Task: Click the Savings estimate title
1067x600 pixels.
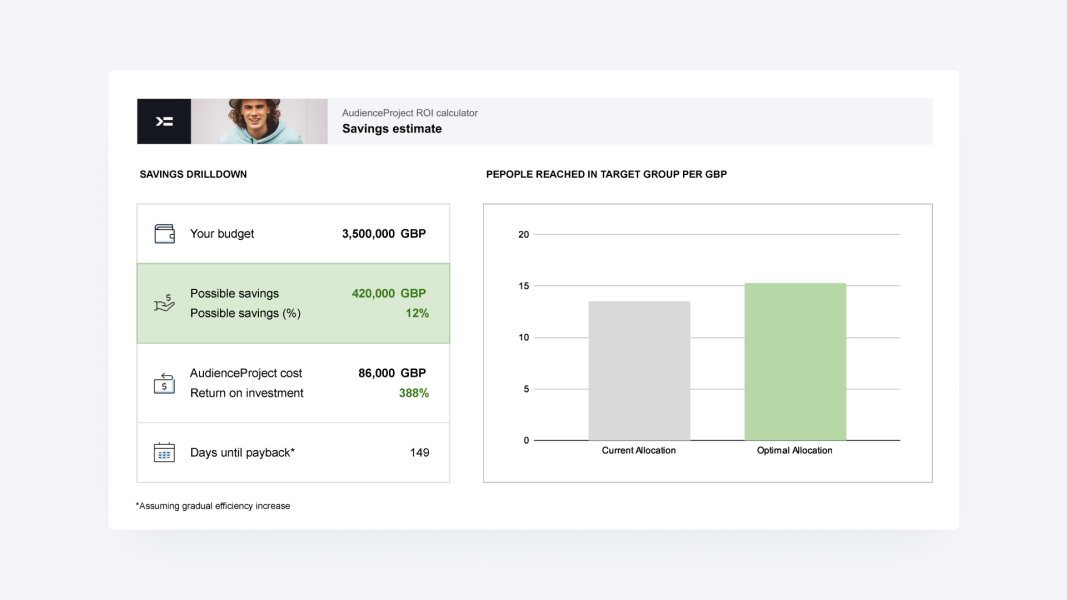Action: point(392,129)
